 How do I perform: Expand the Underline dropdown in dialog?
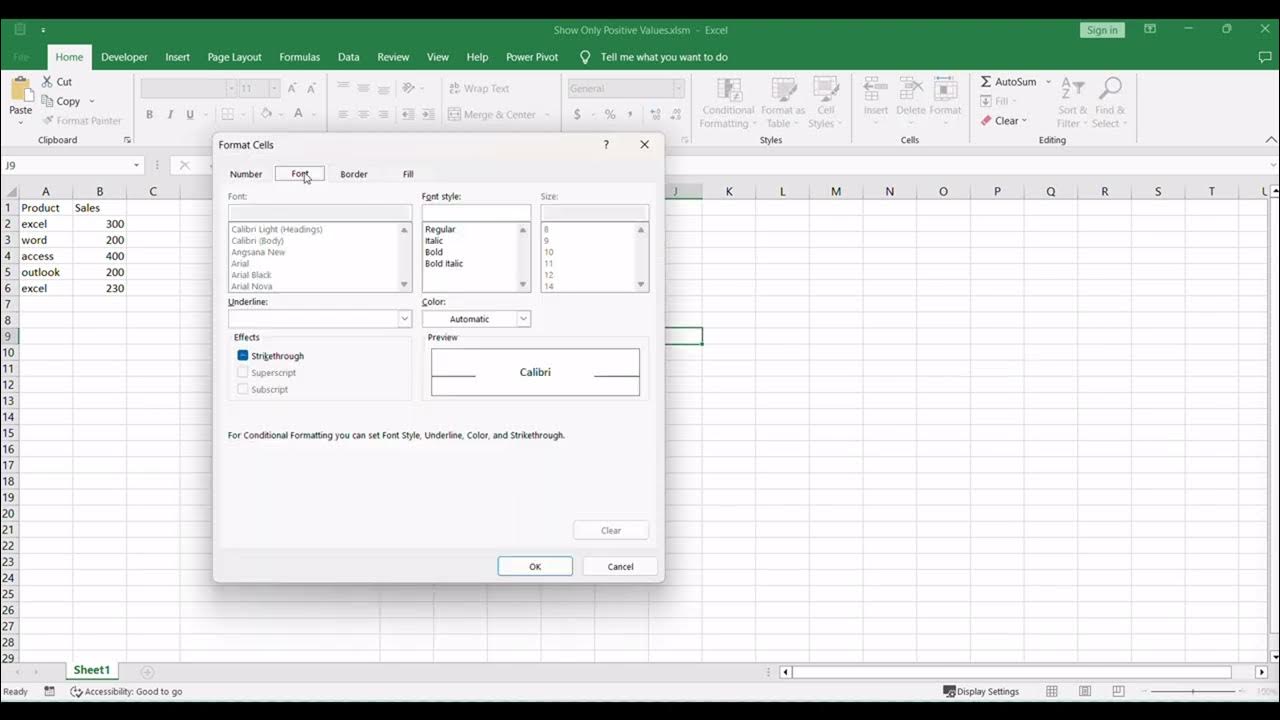(x=404, y=319)
